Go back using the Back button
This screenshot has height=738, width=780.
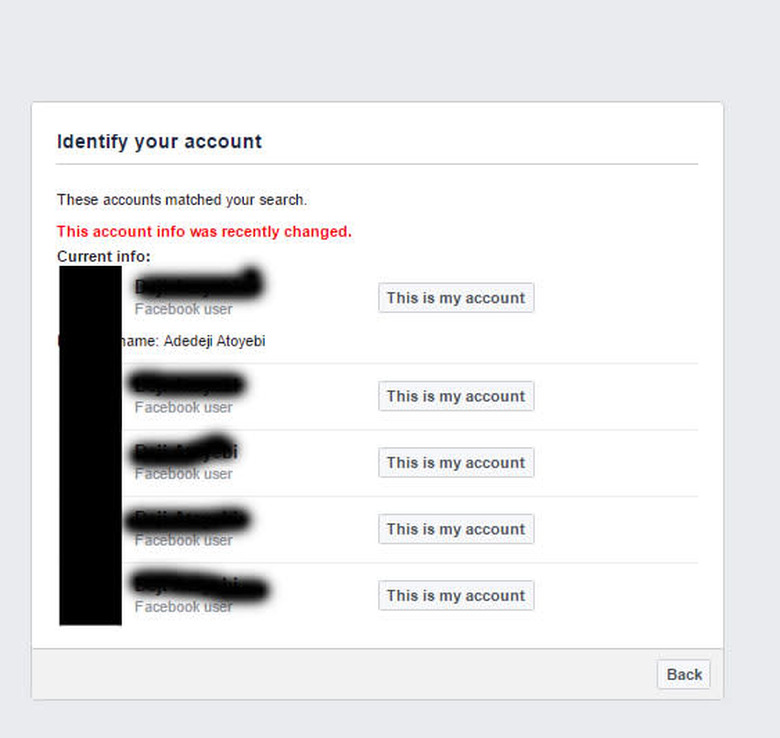pyautogui.click(x=684, y=674)
